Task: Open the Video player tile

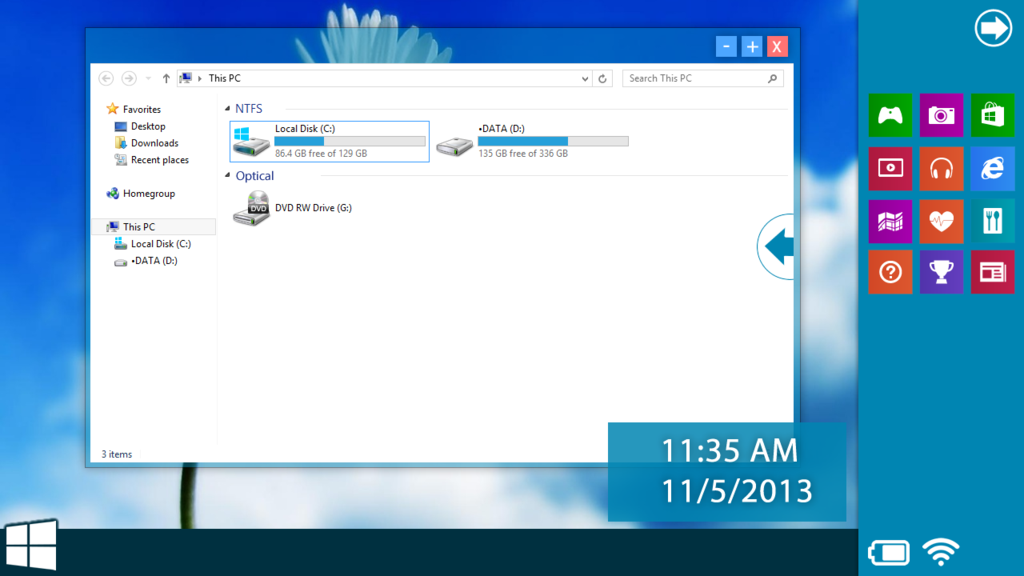Action: click(890, 169)
